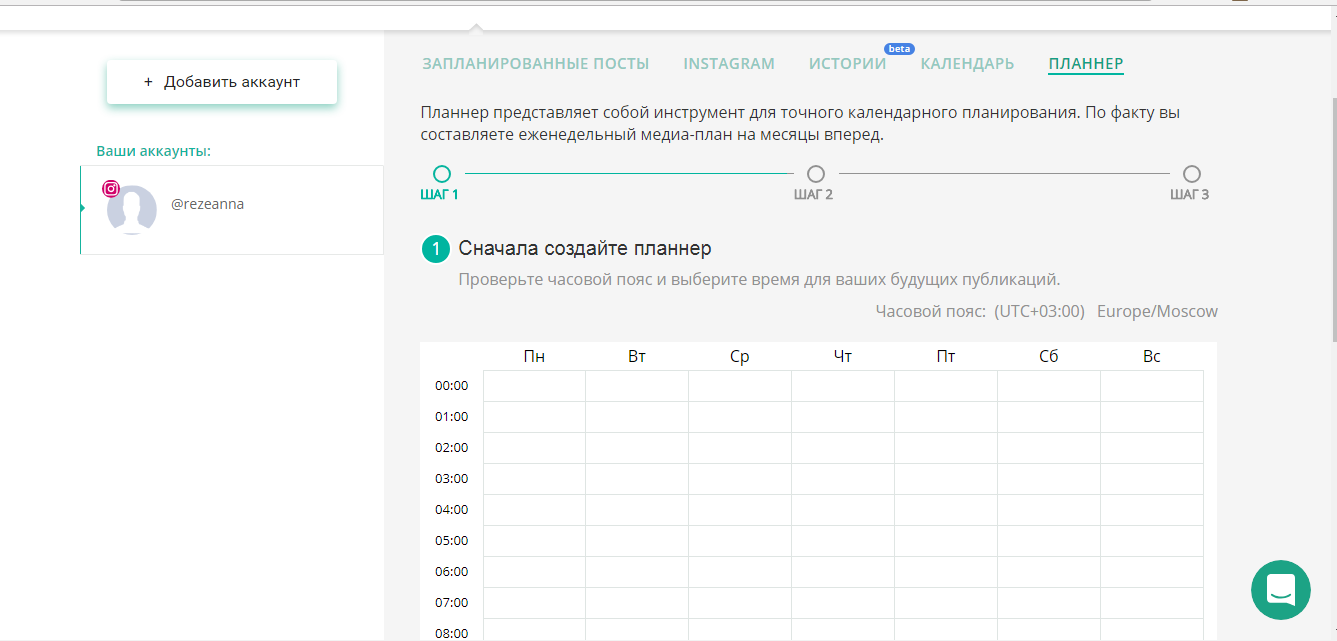Open the INSTAGRAM tab
1337x641 pixels.
coord(729,63)
